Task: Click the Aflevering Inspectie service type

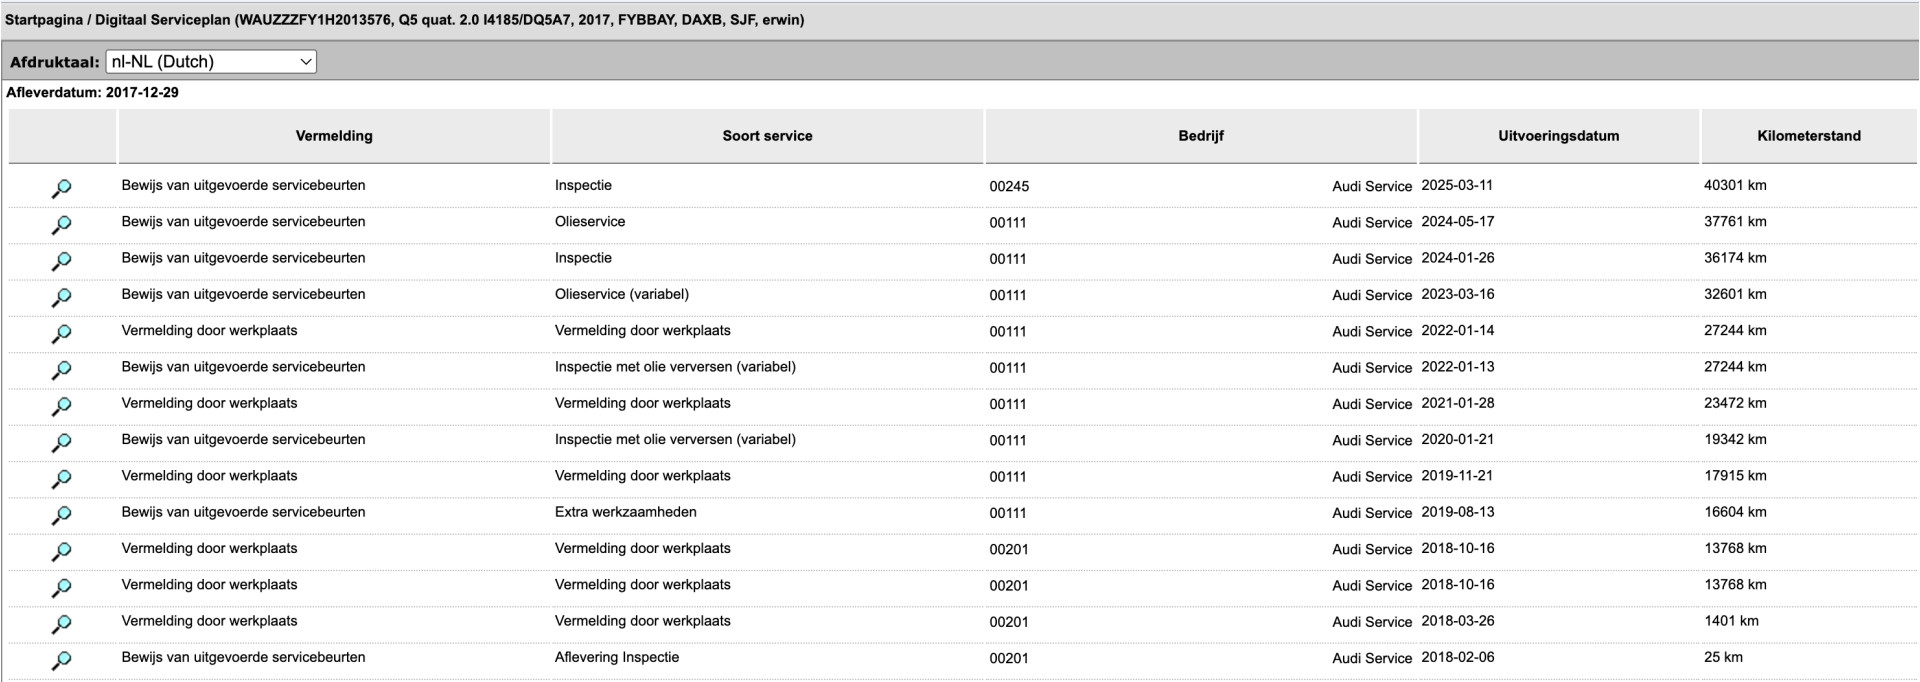Action: pos(617,657)
